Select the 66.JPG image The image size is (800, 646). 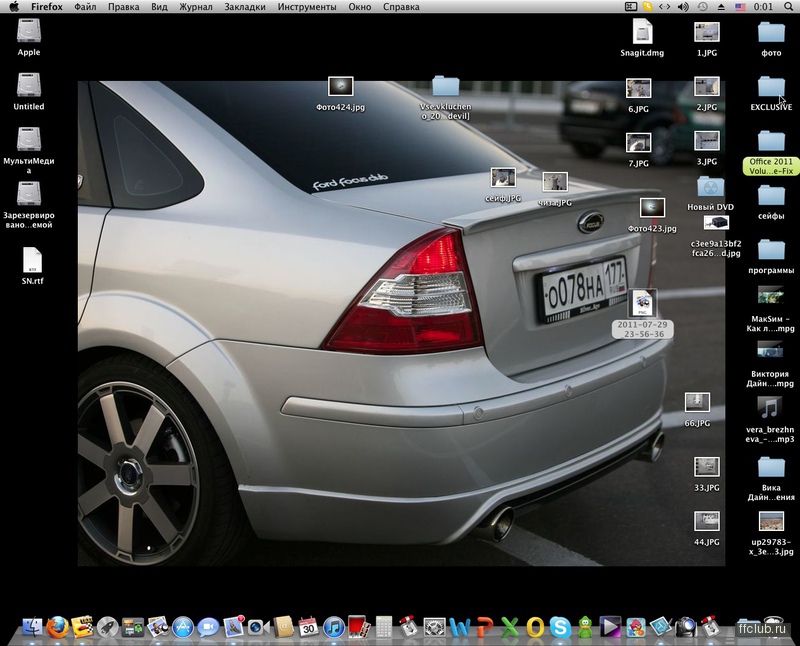[697, 403]
